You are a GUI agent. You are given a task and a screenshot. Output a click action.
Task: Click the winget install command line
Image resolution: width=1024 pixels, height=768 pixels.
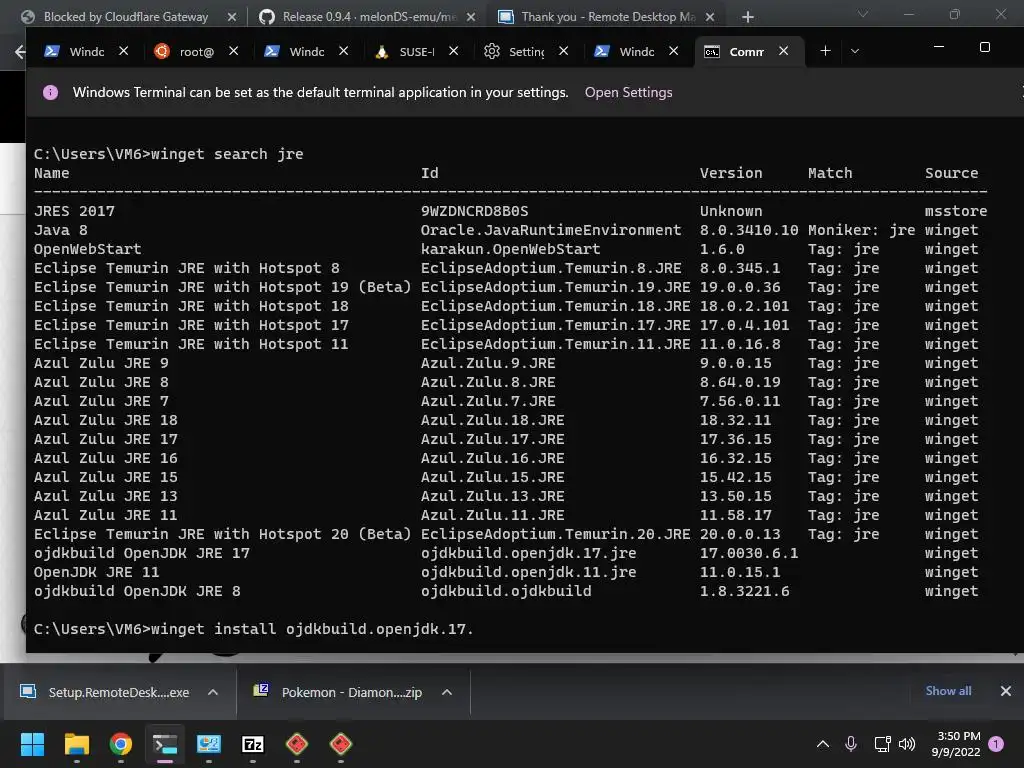[x=253, y=629]
